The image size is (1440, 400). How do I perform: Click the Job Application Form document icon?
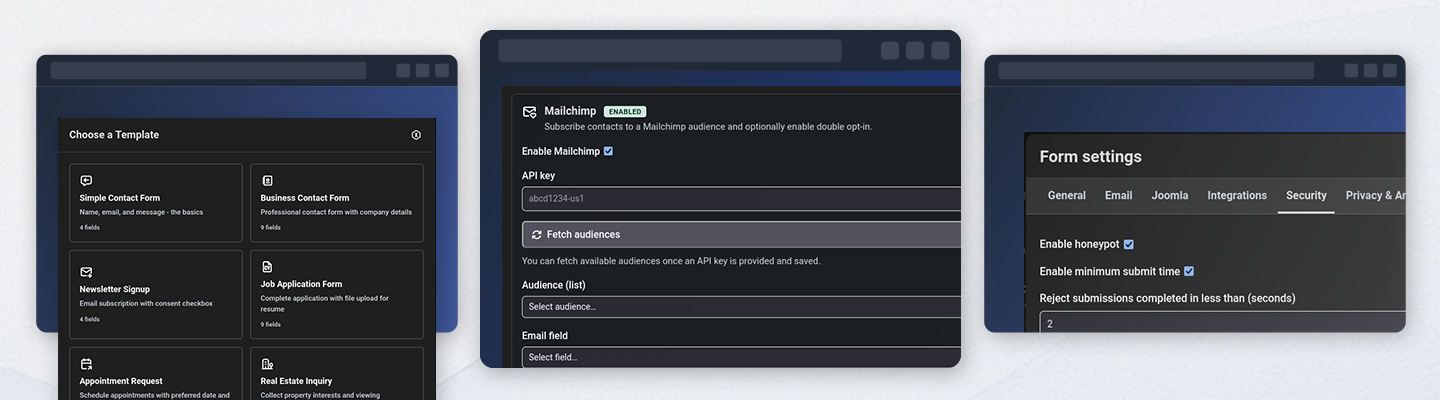[267, 267]
